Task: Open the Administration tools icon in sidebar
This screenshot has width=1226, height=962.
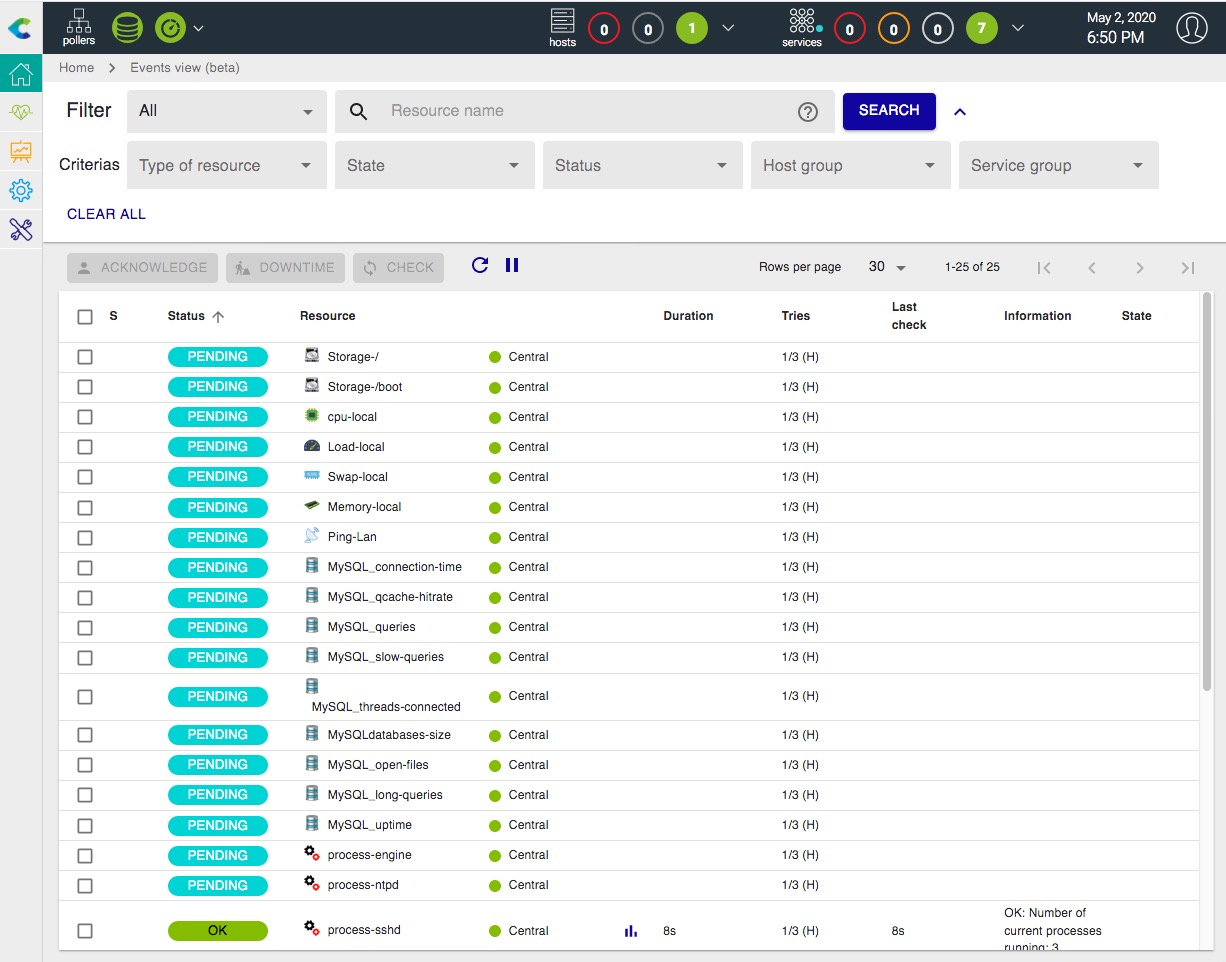Action: pyautogui.click(x=21, y=229)
